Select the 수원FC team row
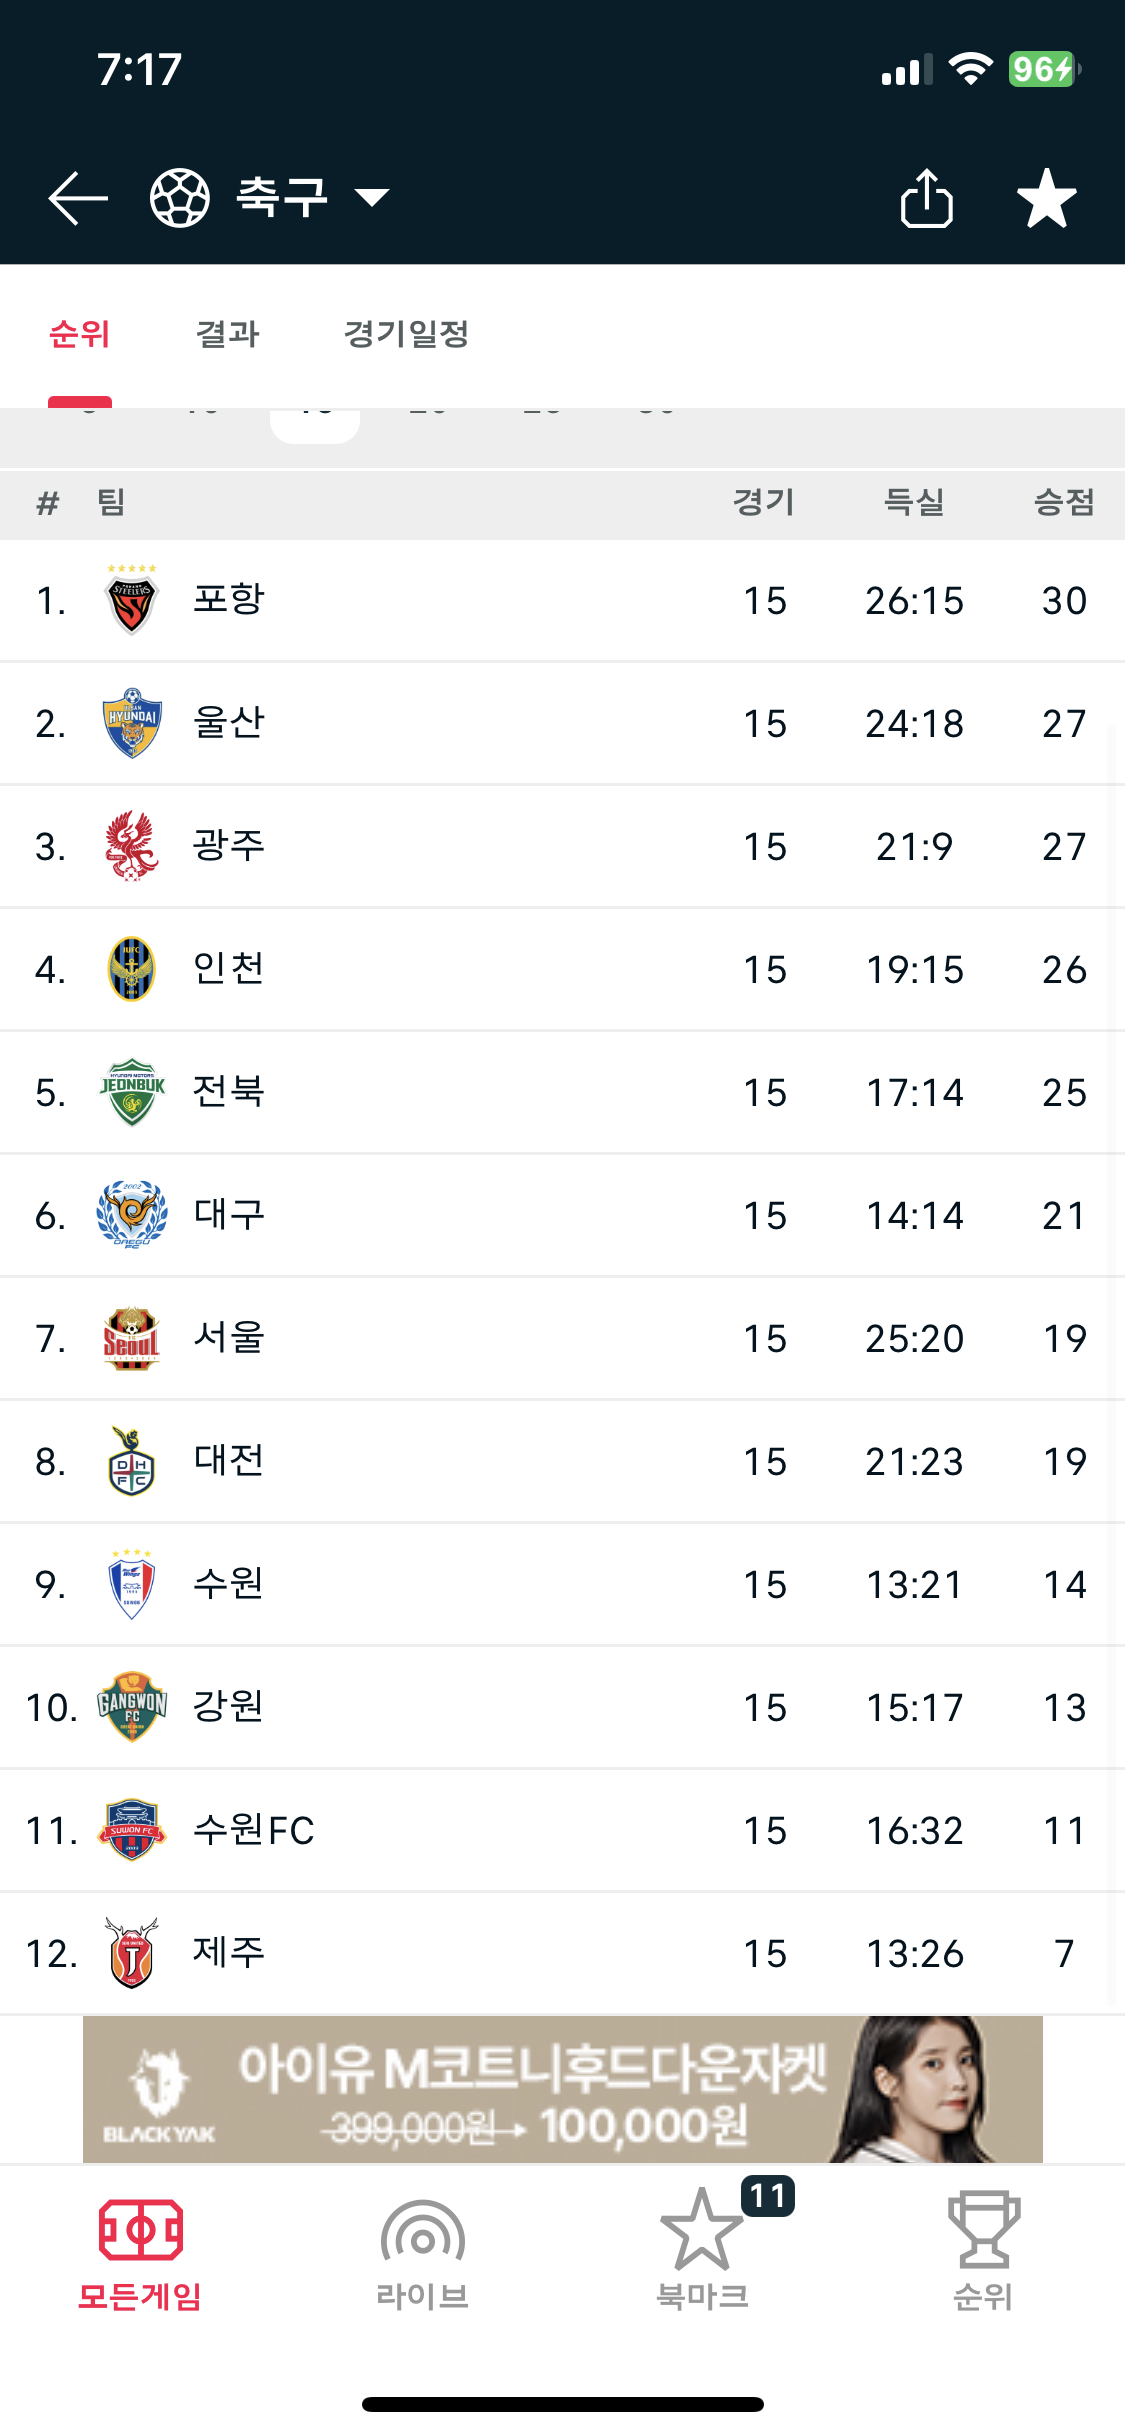 (562, 1830)
